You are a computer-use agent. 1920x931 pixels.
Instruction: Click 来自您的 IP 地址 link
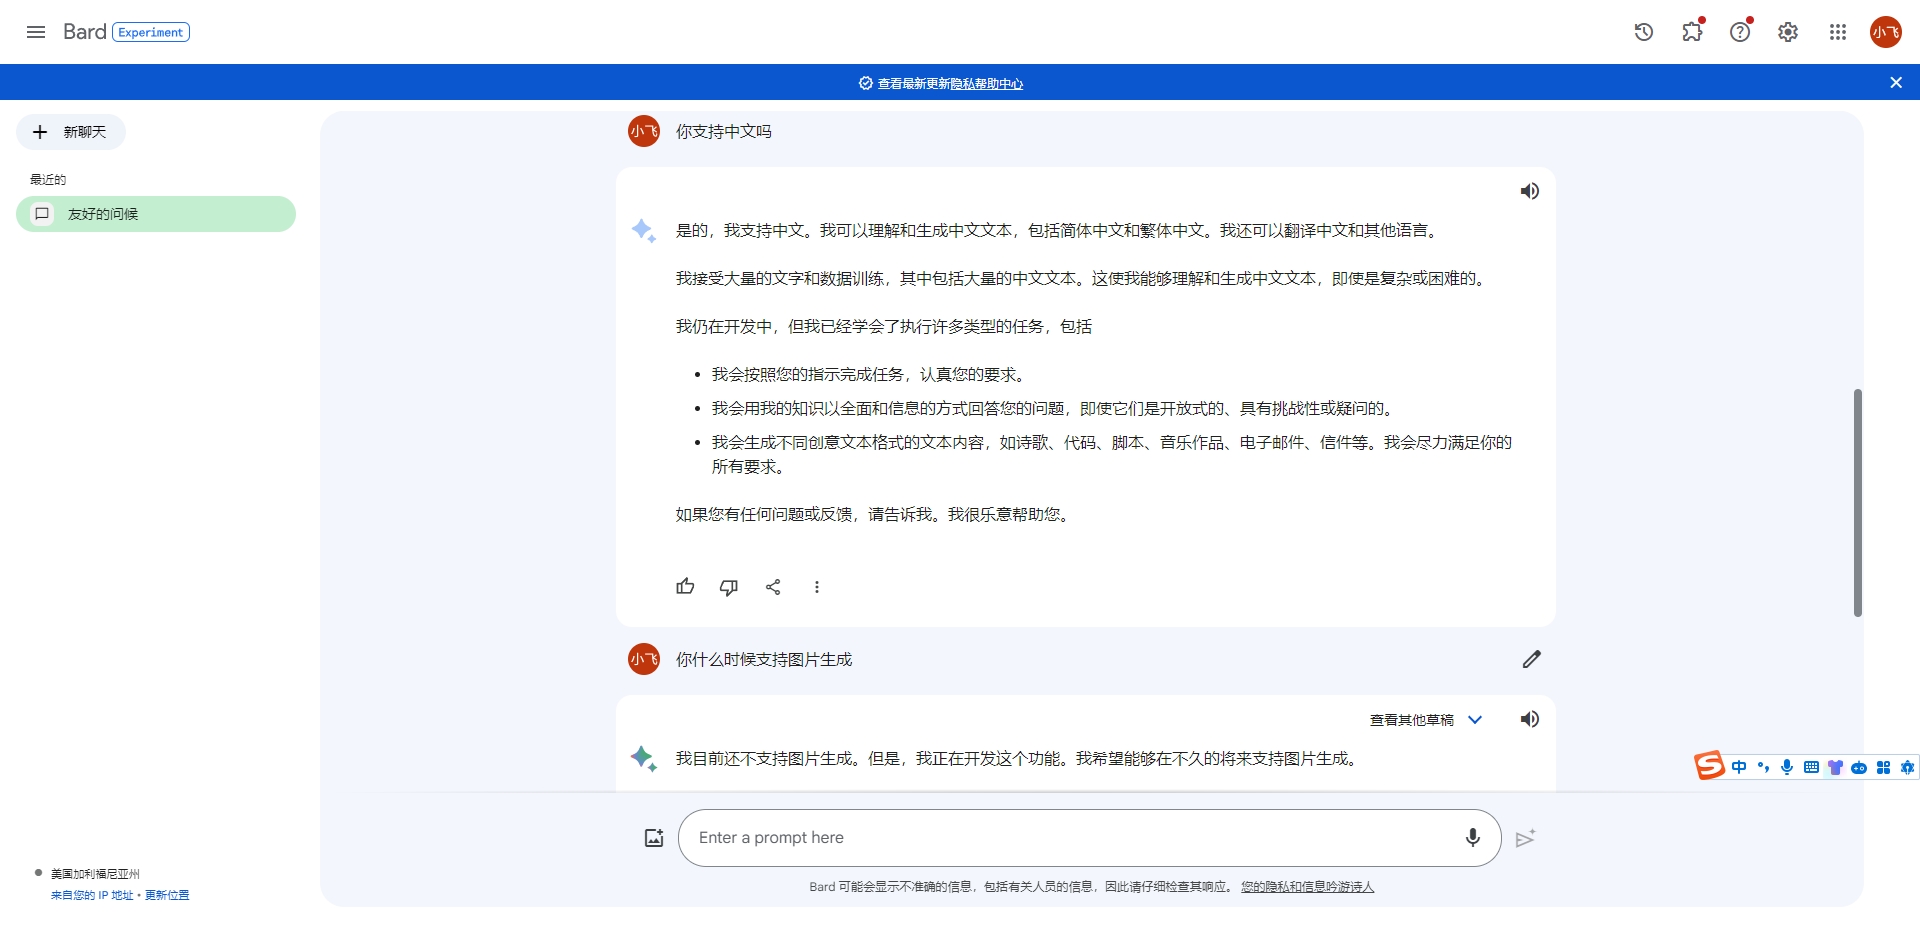tap(92, 896)
